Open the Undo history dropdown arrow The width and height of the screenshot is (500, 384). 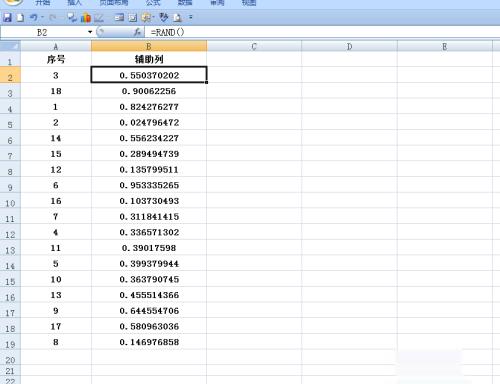tap(42, 17)
